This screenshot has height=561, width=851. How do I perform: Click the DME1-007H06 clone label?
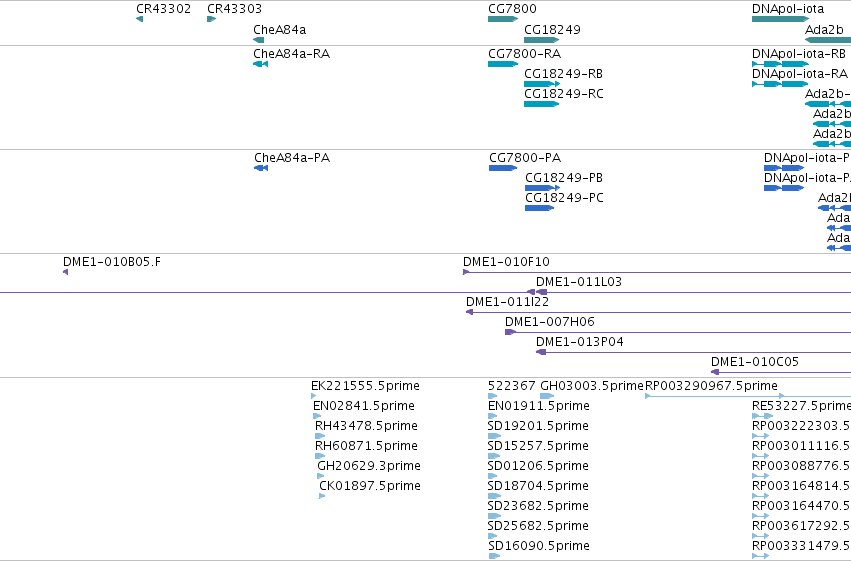click(550, 322)
